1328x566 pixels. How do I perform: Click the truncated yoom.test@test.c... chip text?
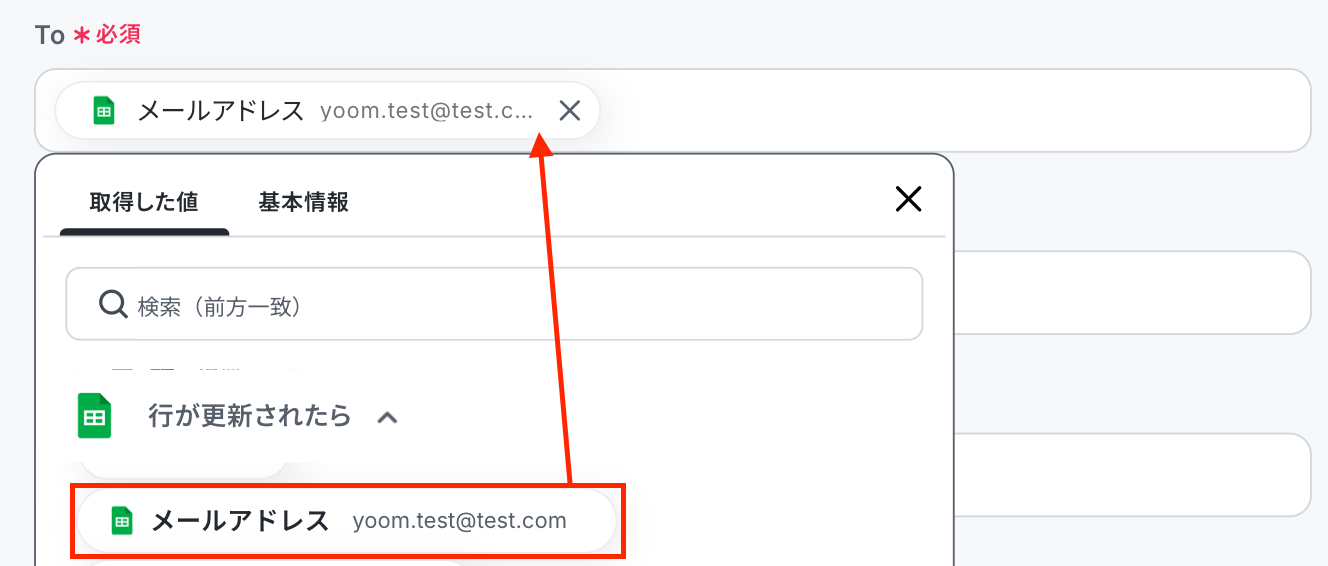pyautogui.click(x=427, y=110)
